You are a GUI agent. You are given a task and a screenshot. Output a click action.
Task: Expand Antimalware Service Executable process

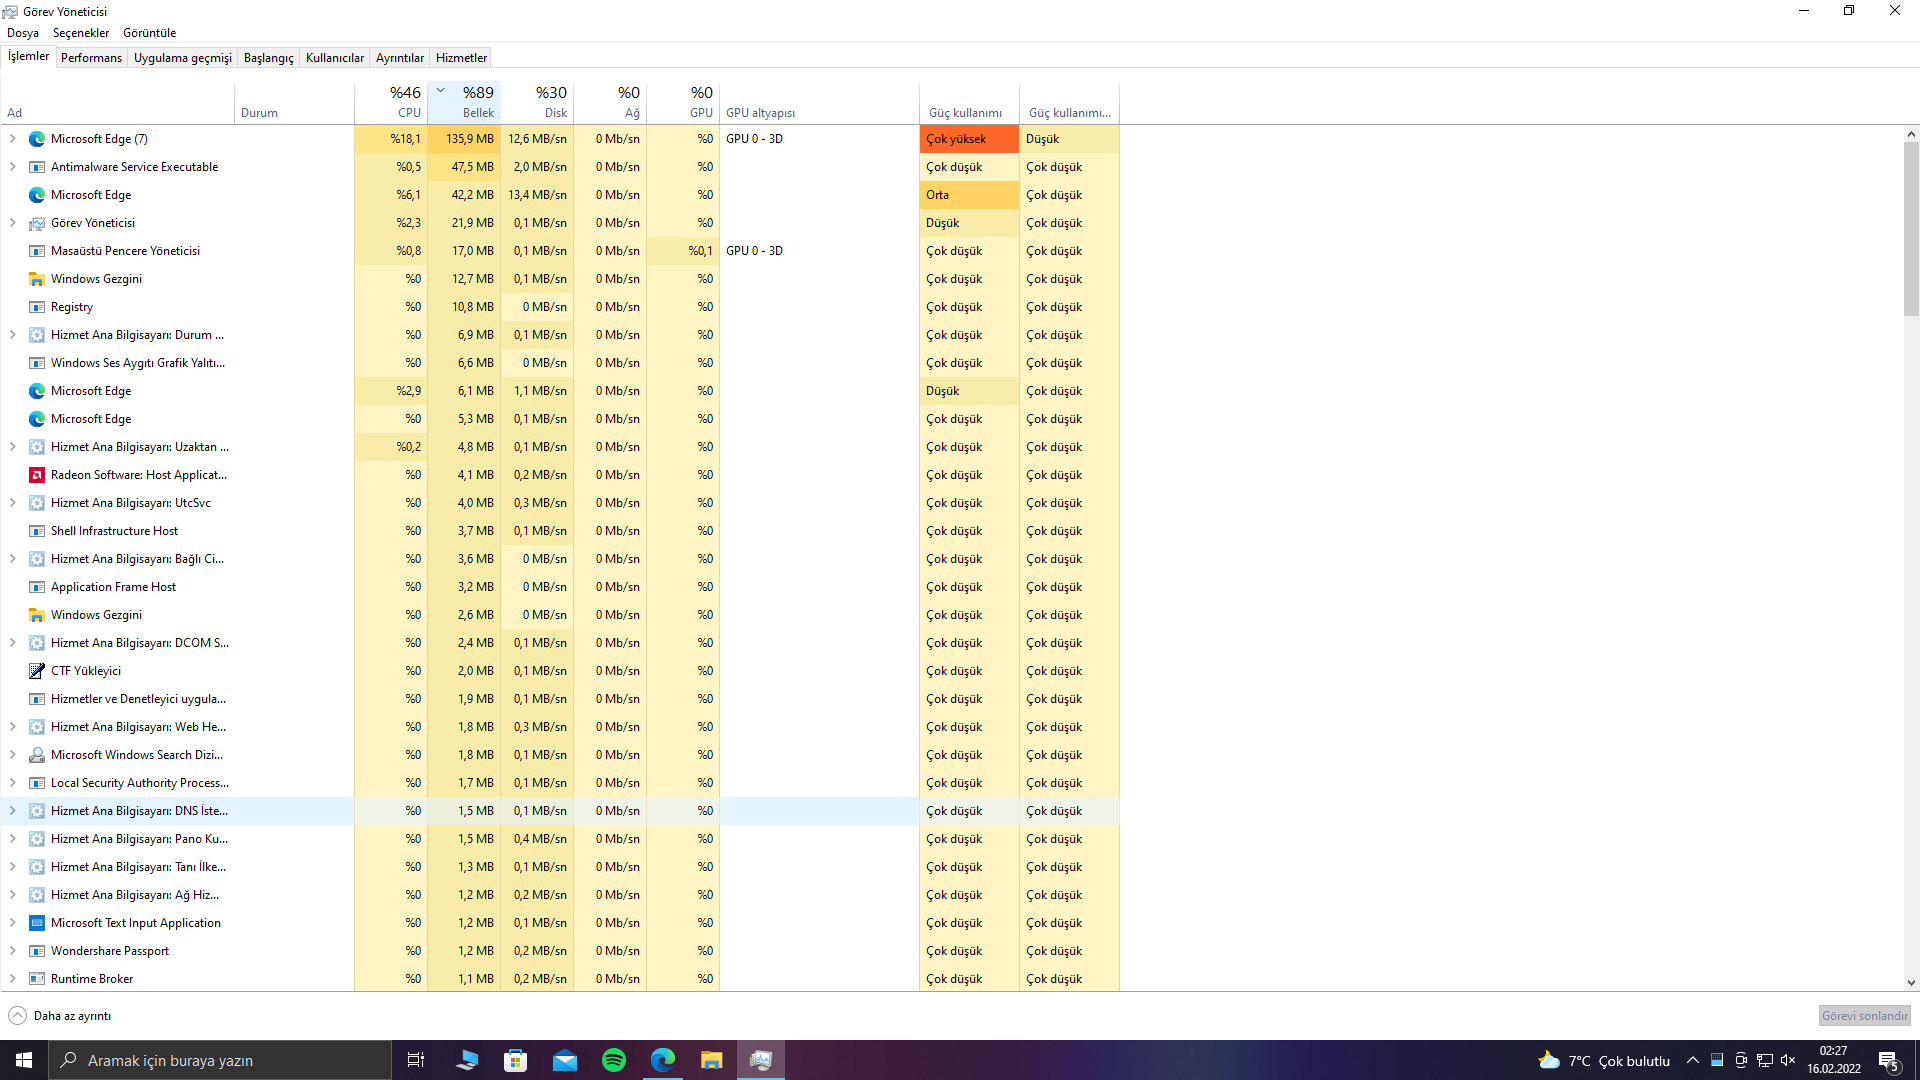tap(12, 167)
